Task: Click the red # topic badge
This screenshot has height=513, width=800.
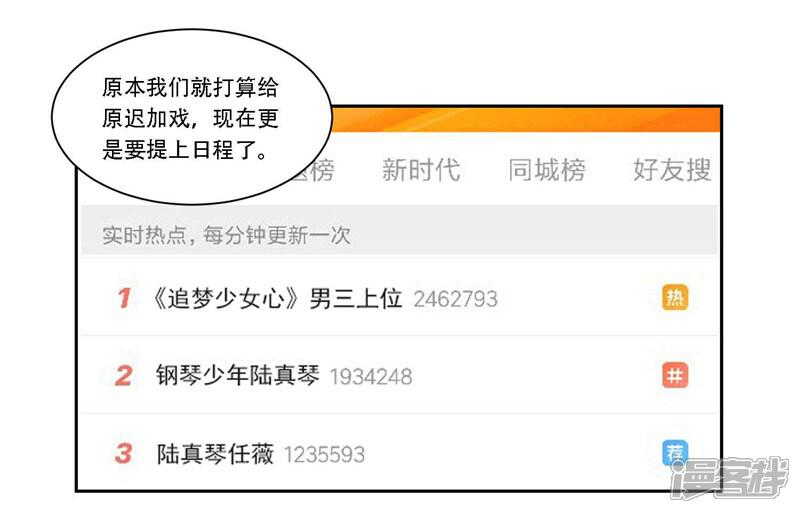Action: [675, 376]
